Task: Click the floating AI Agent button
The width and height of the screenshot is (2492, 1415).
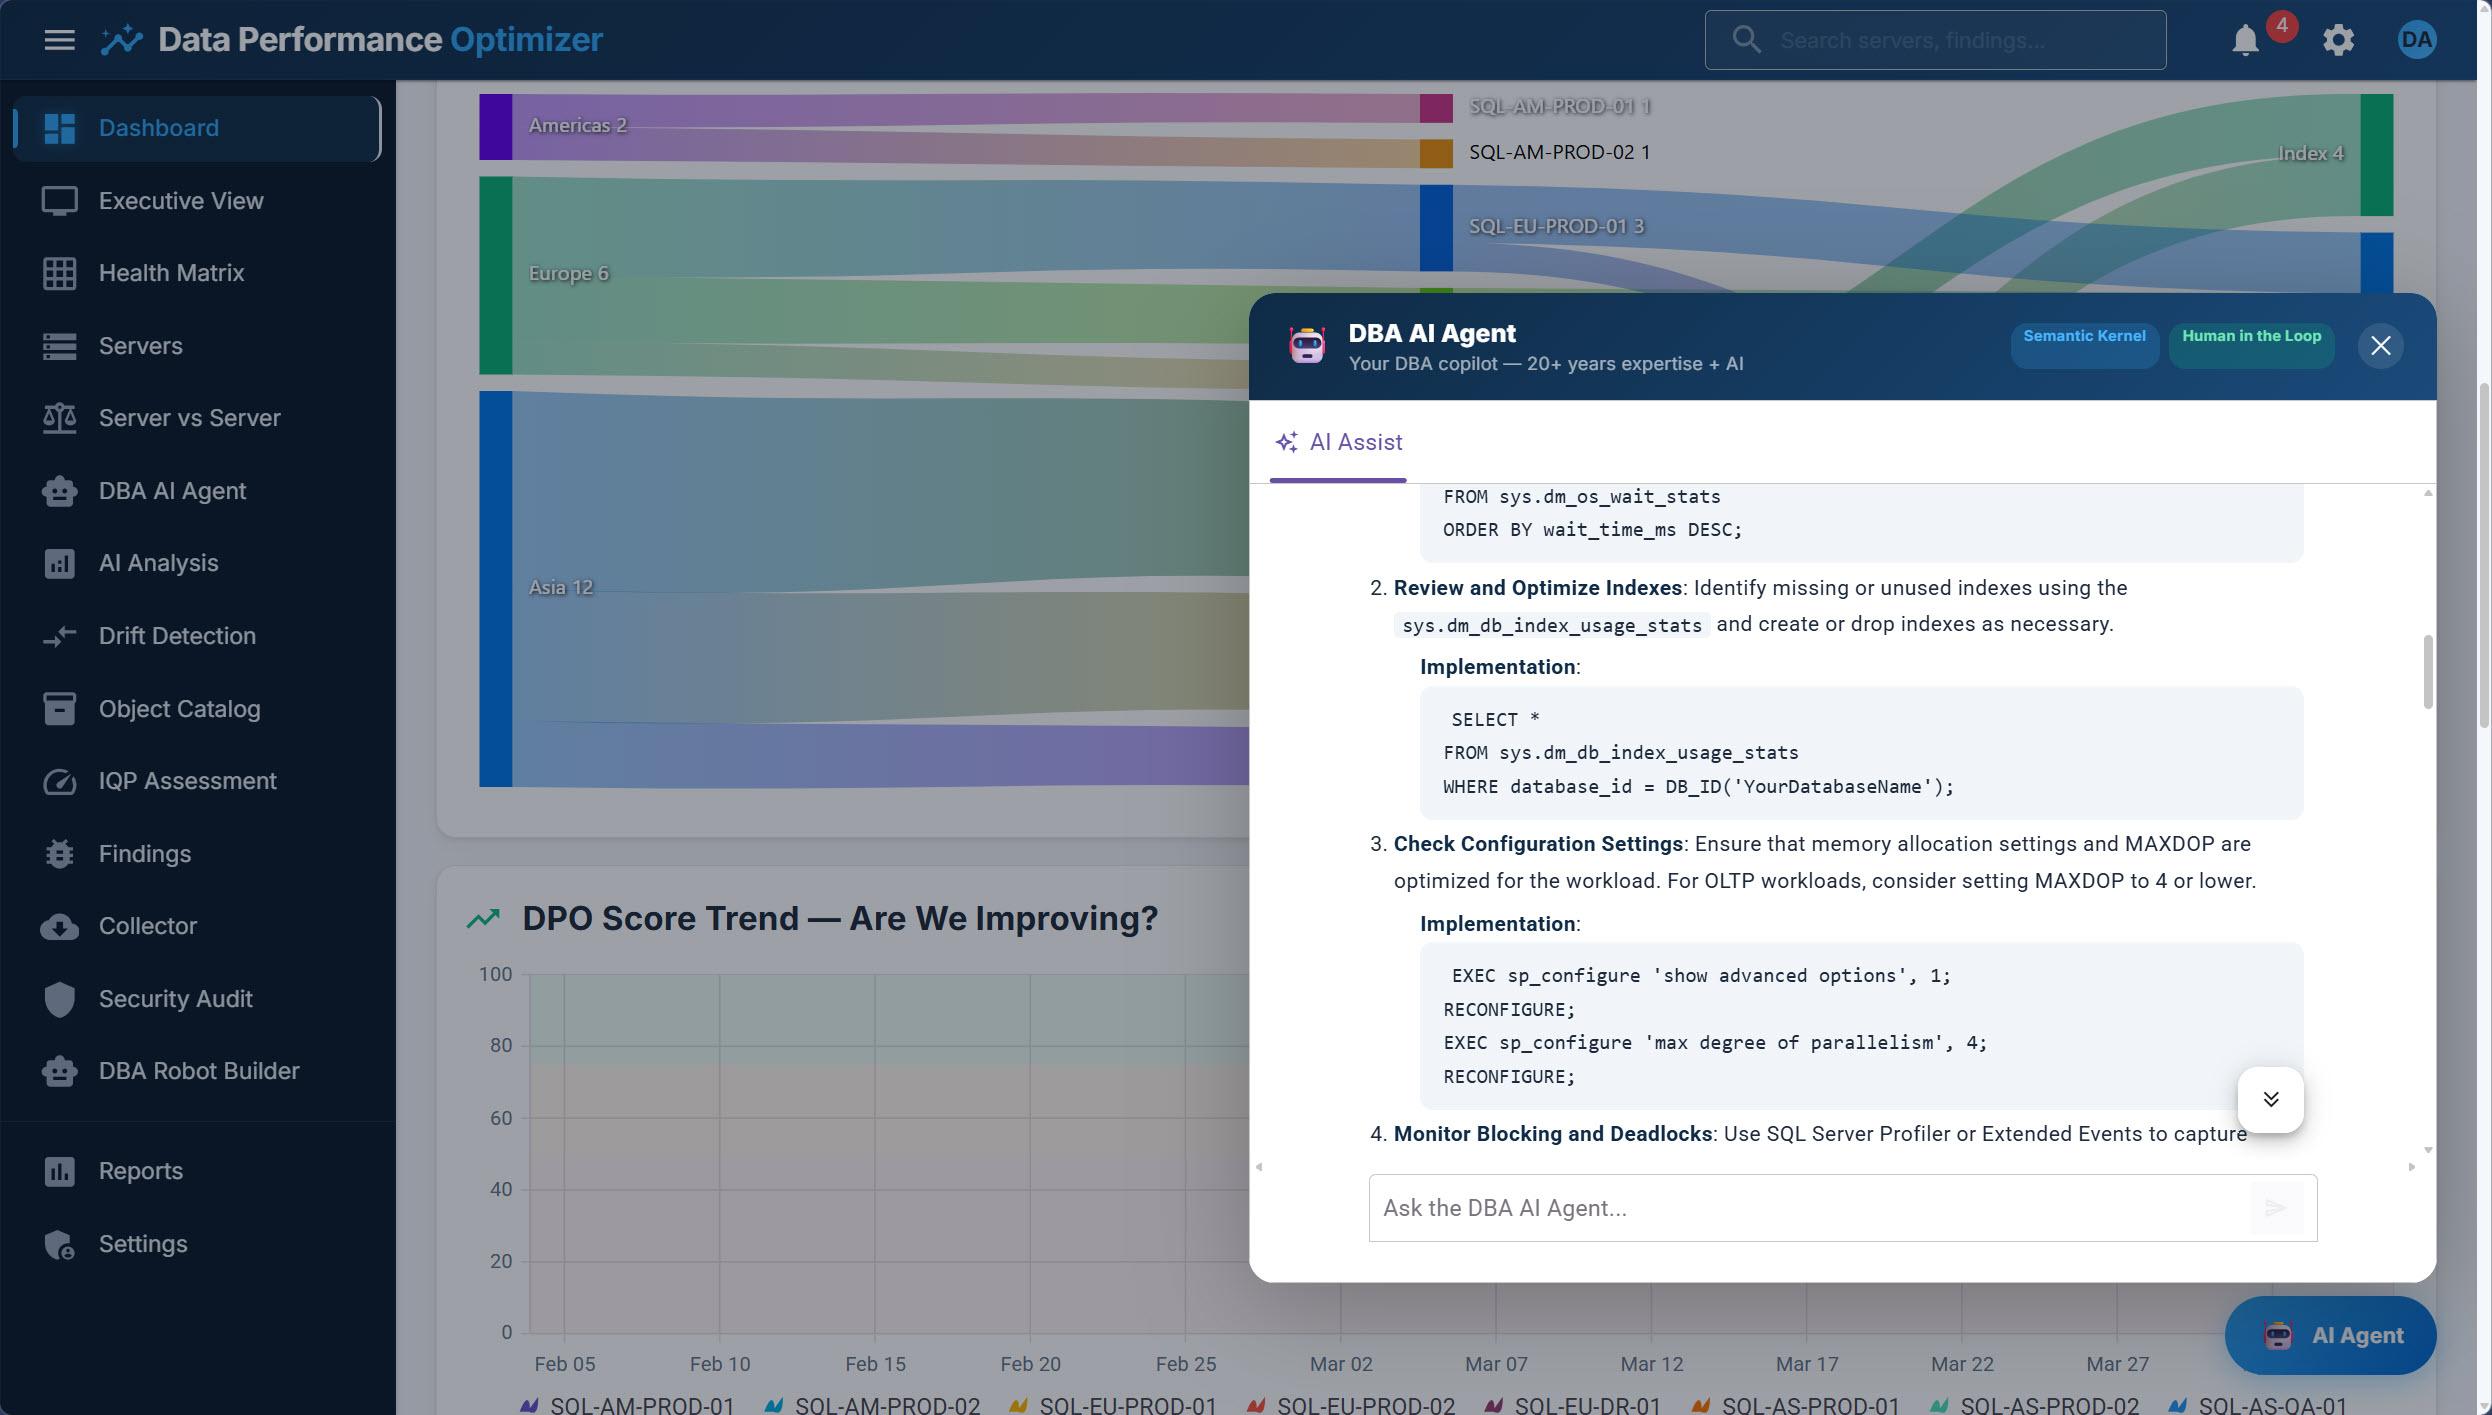Action: [2330, 1335]
